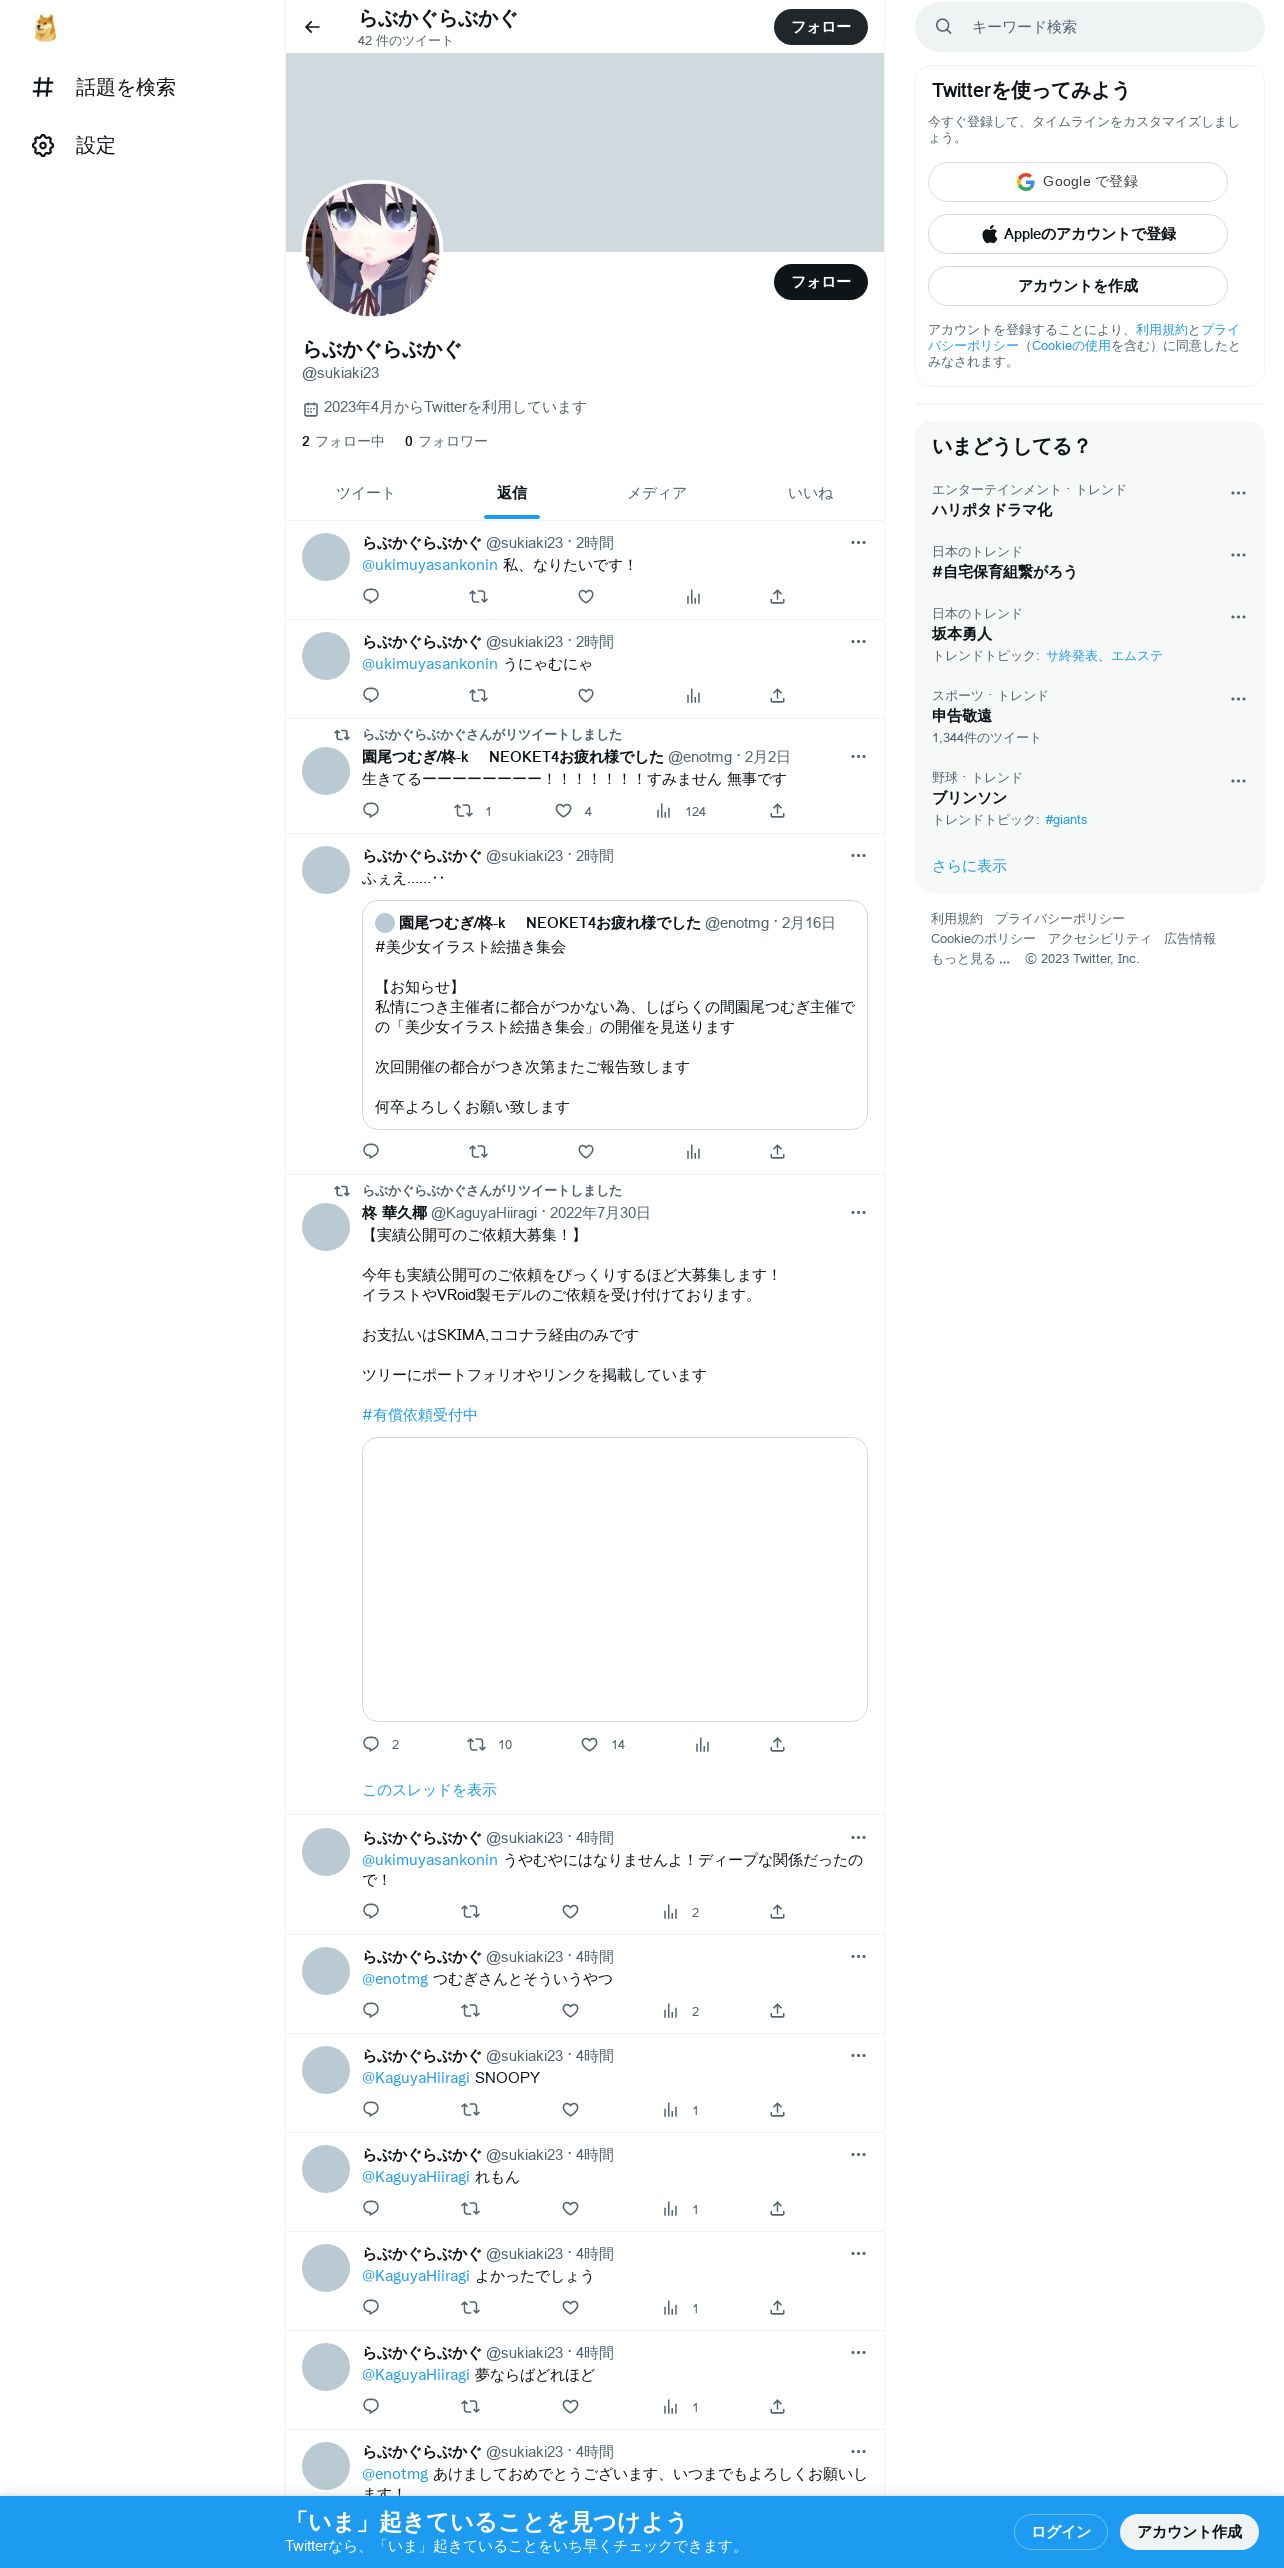Reply to the ふええ quote tweet
Viewport: 1284px width, 2568px height.
pyautogui.click(x=371, y=1152)
